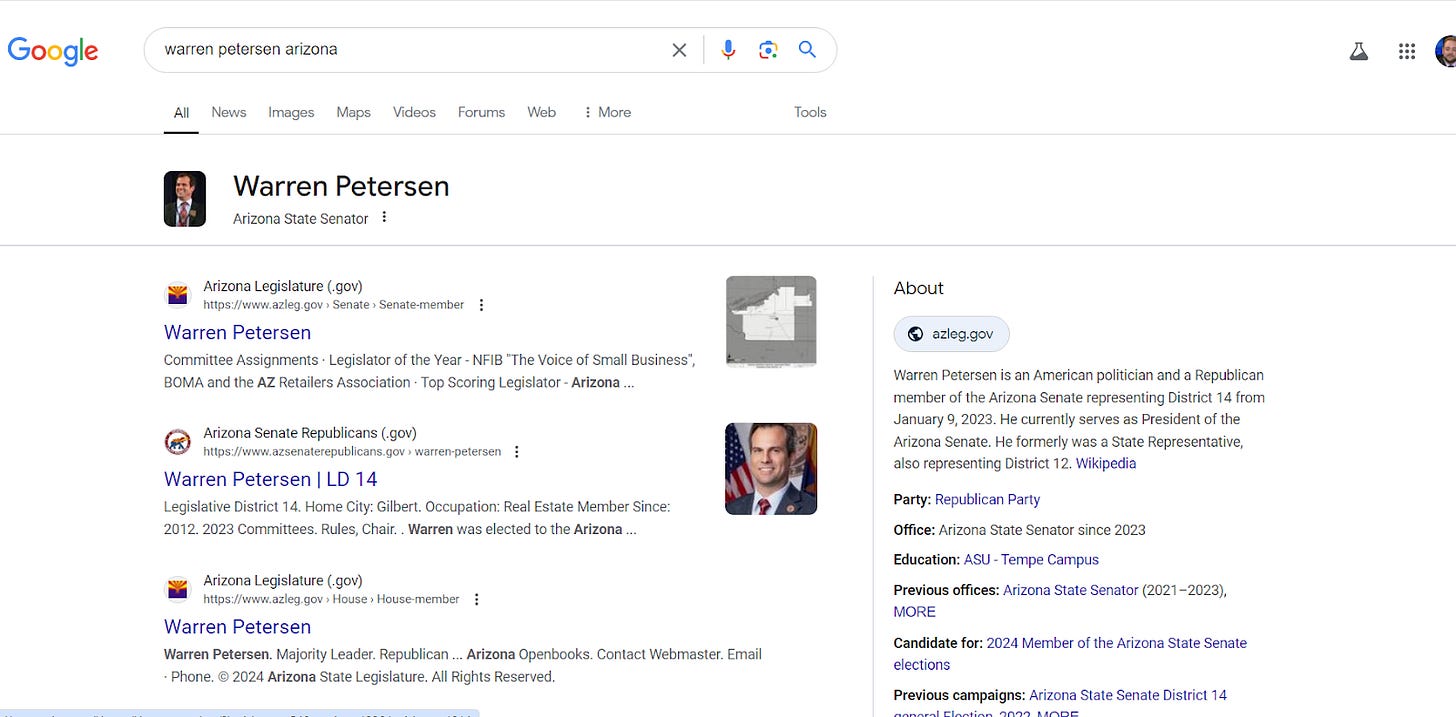This screenshot has width=1456, height=717.
Task: Switch to the Videos tab
Action: 414,112
